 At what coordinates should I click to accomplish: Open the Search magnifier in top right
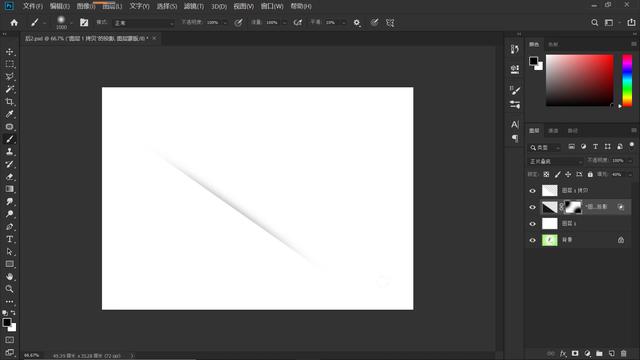(x=595, y=23)
